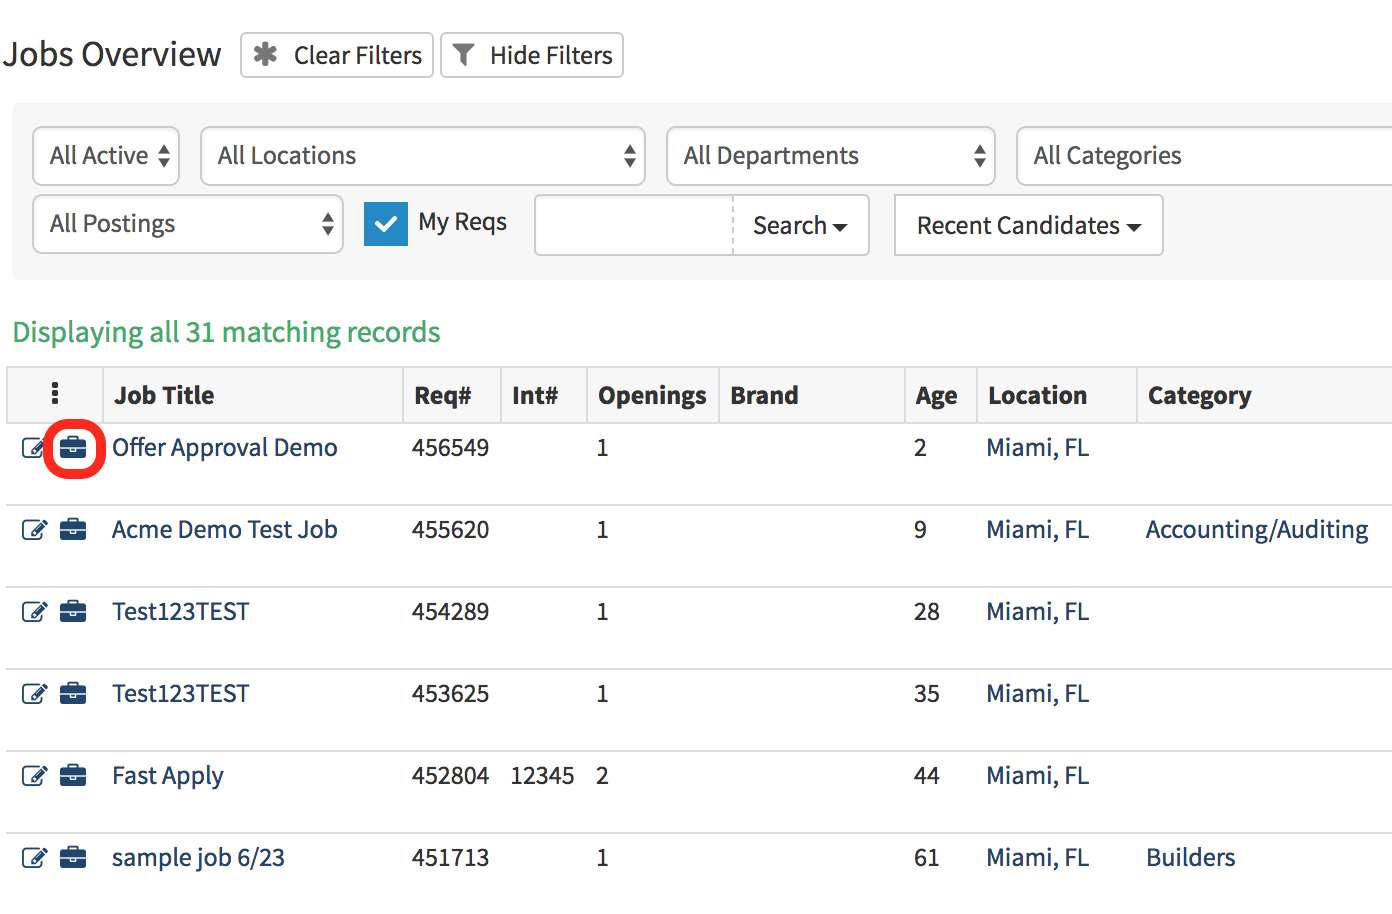Image resolution: width=1392 pixels, height=914 pixels.
Task: Expand the All Postings dropdown
Action: [187, 224]
